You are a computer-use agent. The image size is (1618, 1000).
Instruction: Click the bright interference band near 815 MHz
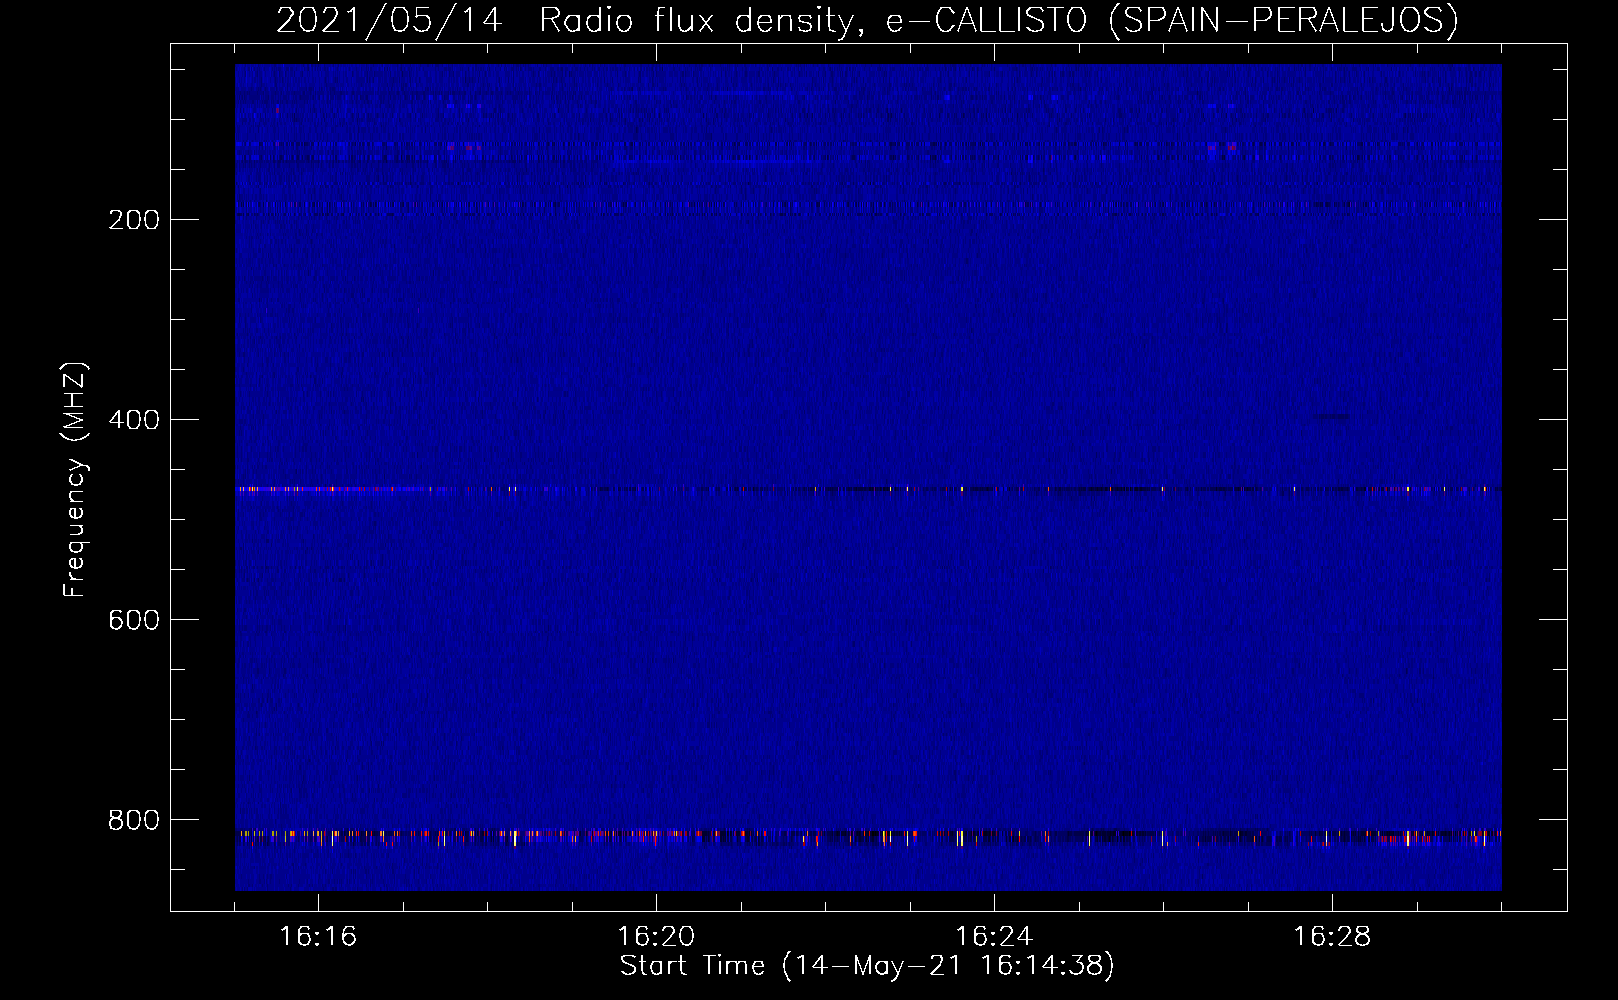[x=868, y=836]
